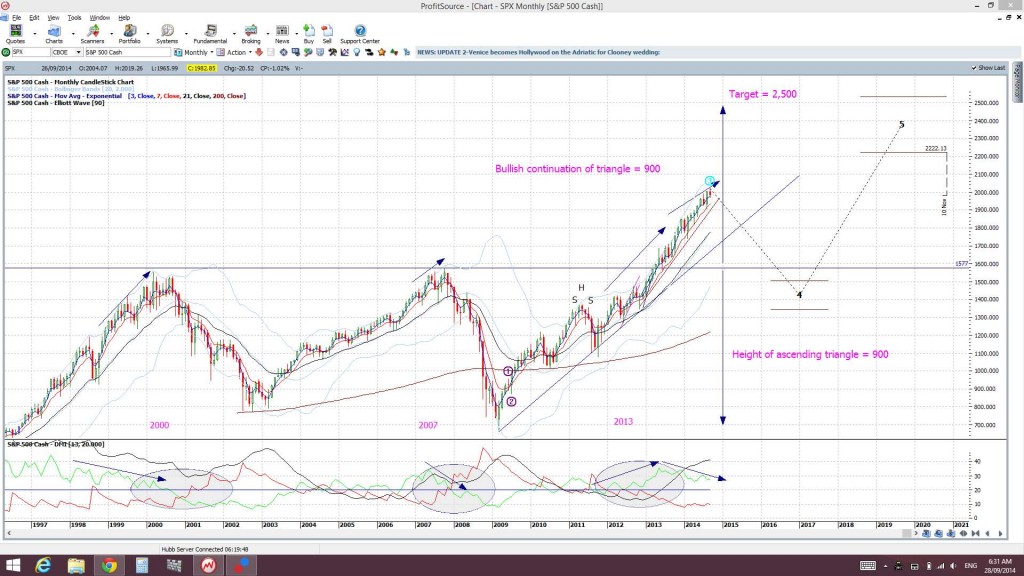The height and width of the screenshot is (576, 1024).
Task: Open the Scanners tool
Action: tap(92, 34)
